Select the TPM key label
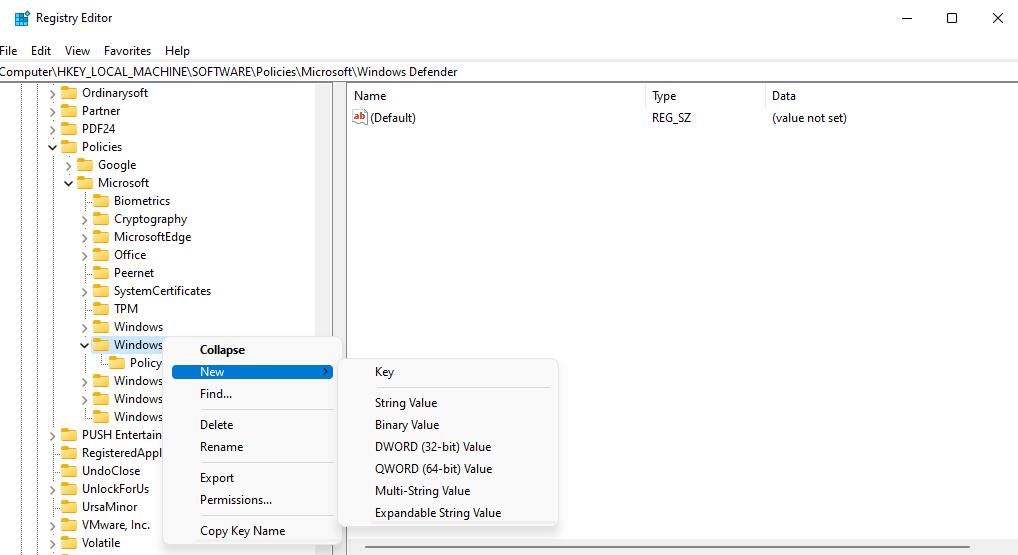This screenshot has width=1018, height=555. (x=126, y=309)
